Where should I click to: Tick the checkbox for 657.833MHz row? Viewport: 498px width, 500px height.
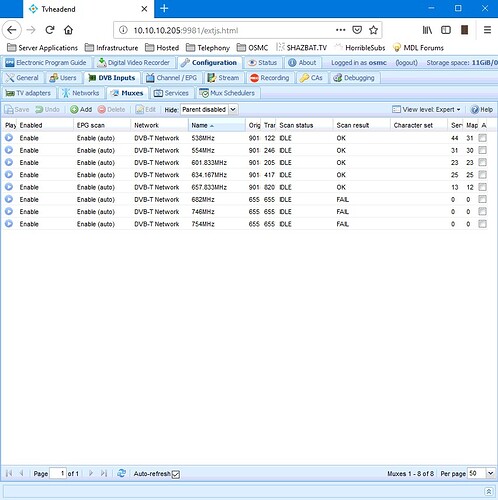[x=482, y=187]
